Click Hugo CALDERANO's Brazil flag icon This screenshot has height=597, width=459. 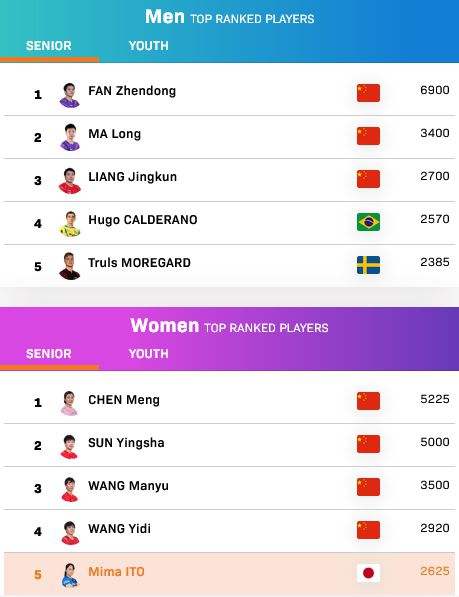(x=368, y=222)
